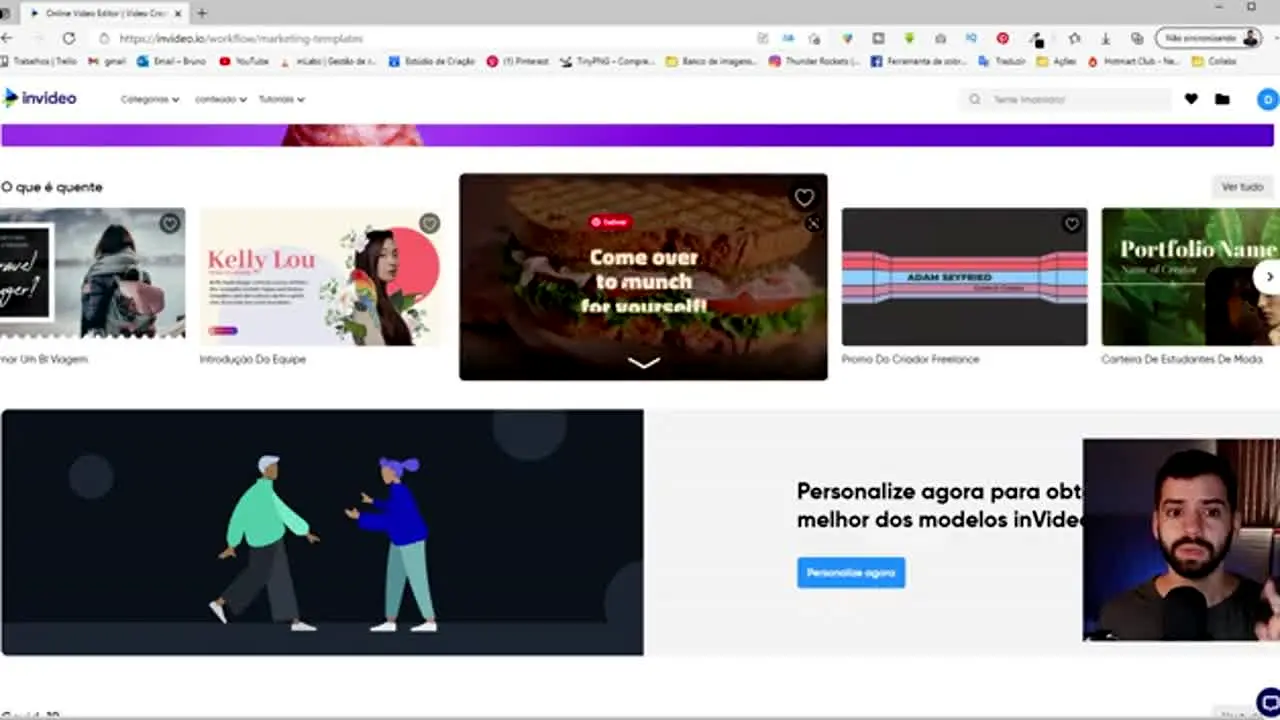Click the Personalize agora button

pos(851,573)
